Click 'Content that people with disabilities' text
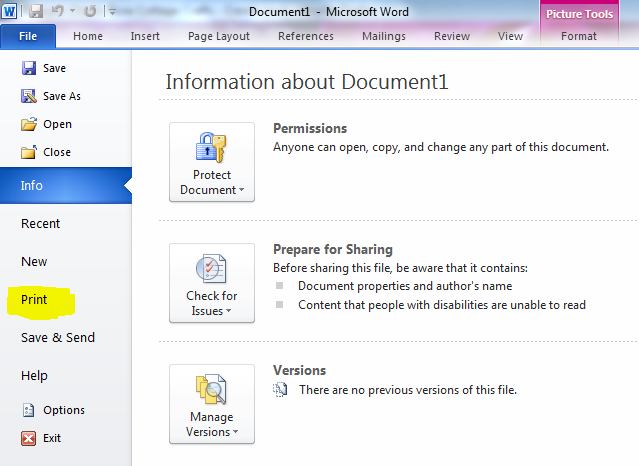Image resolution: width=639 pixels, height=466 pixels. 442,305
